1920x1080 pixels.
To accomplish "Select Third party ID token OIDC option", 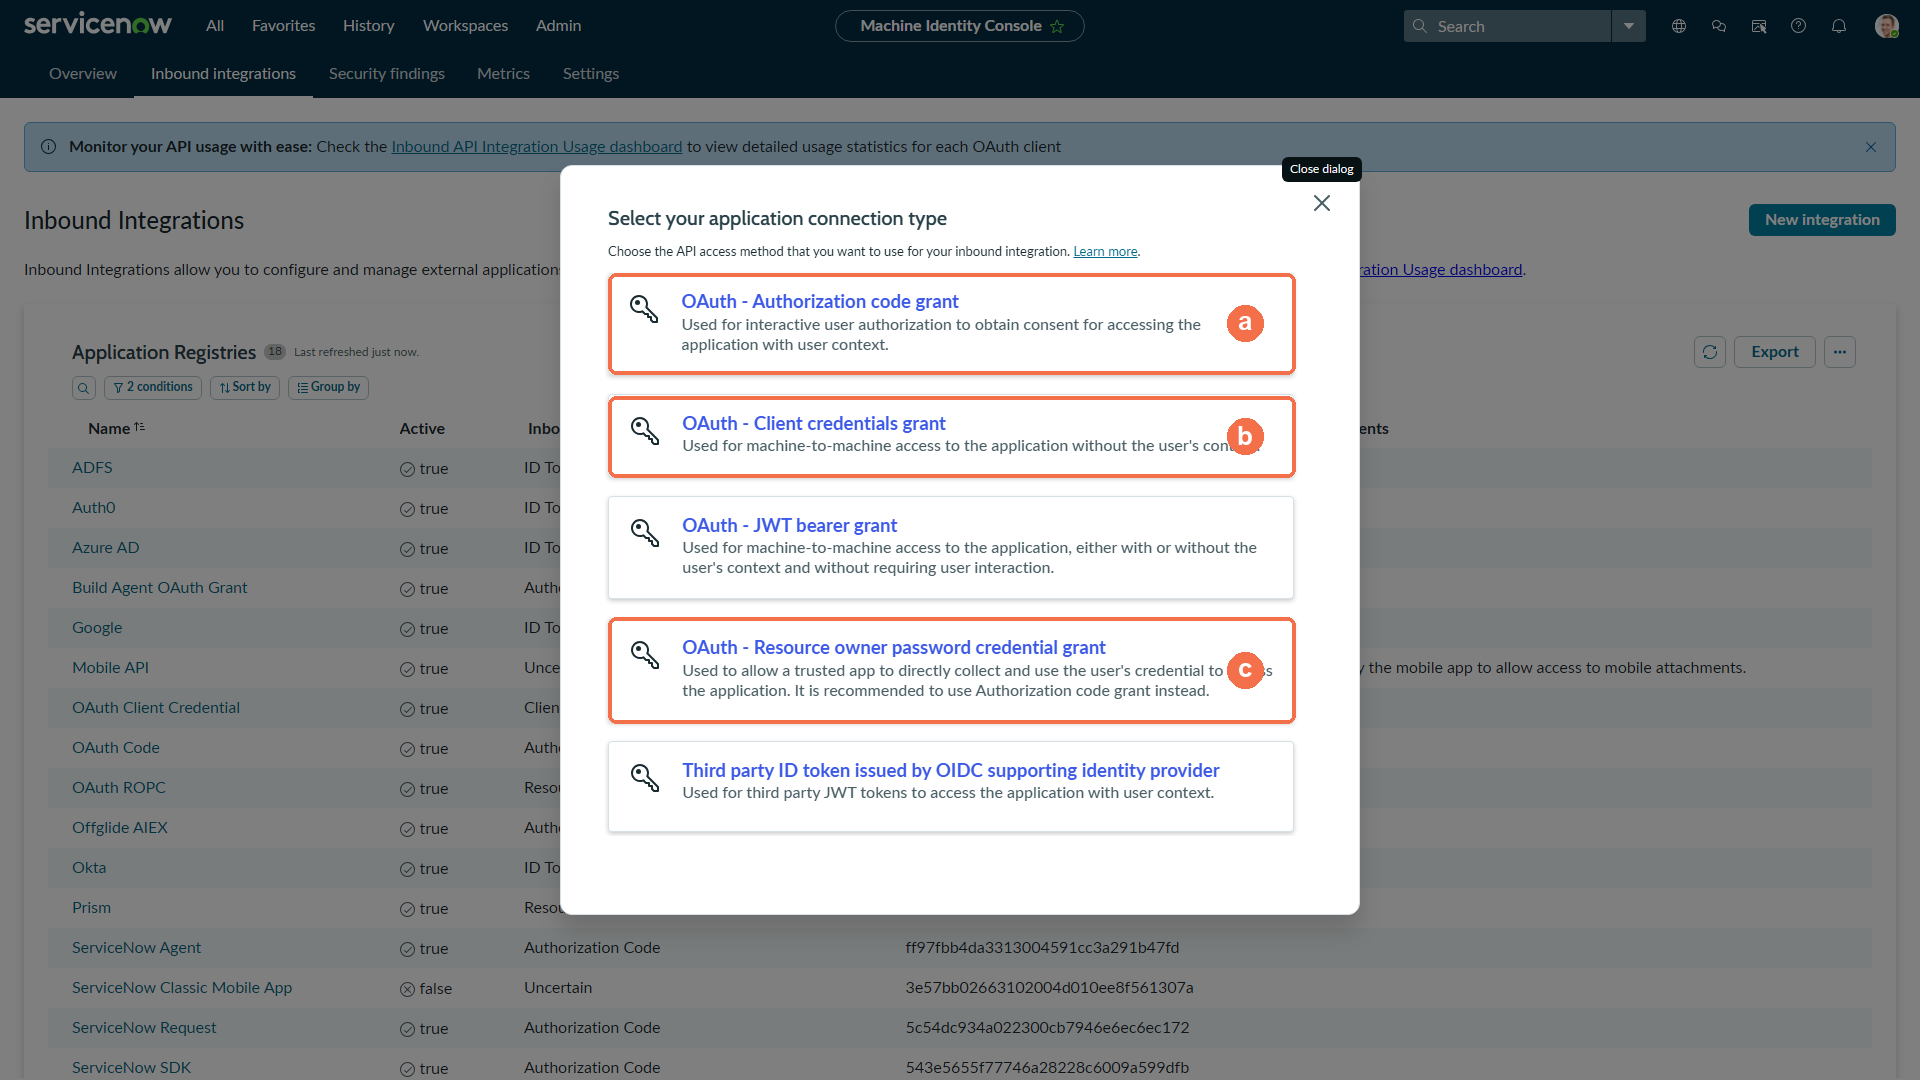I will 951,787.
